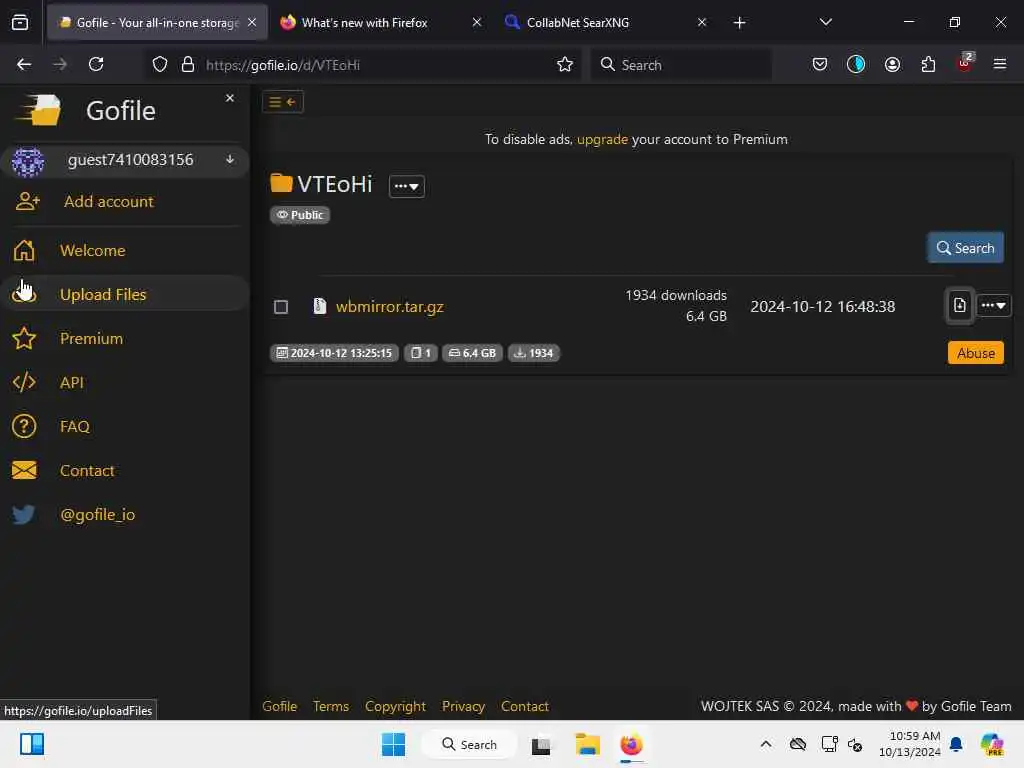Click the 2024-10-12 13:25:15 date badge
1024x768 pixels.
pyautogui.click(x=334, y=353)
